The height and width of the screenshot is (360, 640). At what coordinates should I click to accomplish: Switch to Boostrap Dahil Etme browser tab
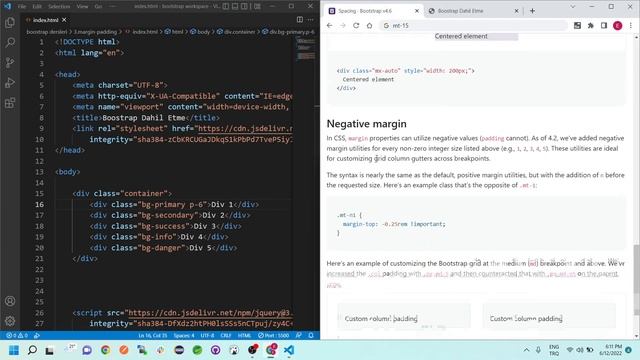coord(460,11)
